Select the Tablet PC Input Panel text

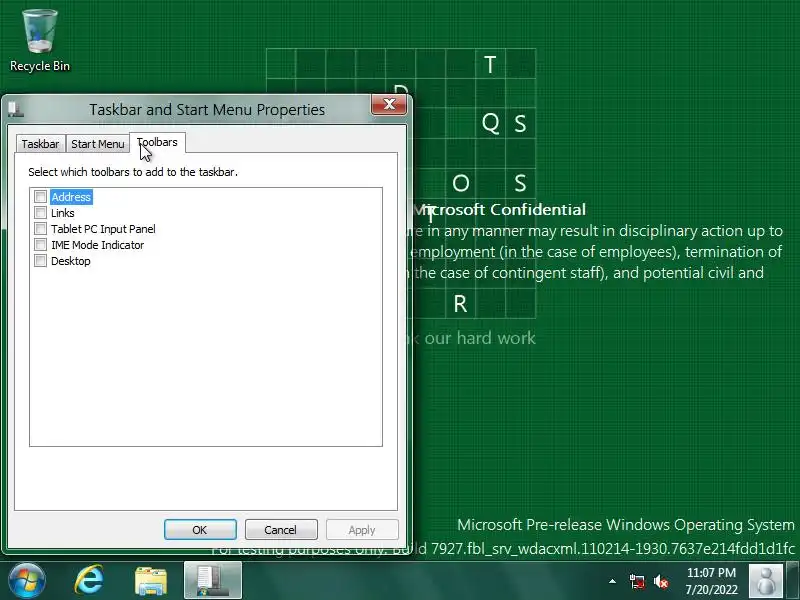point(103,229)
